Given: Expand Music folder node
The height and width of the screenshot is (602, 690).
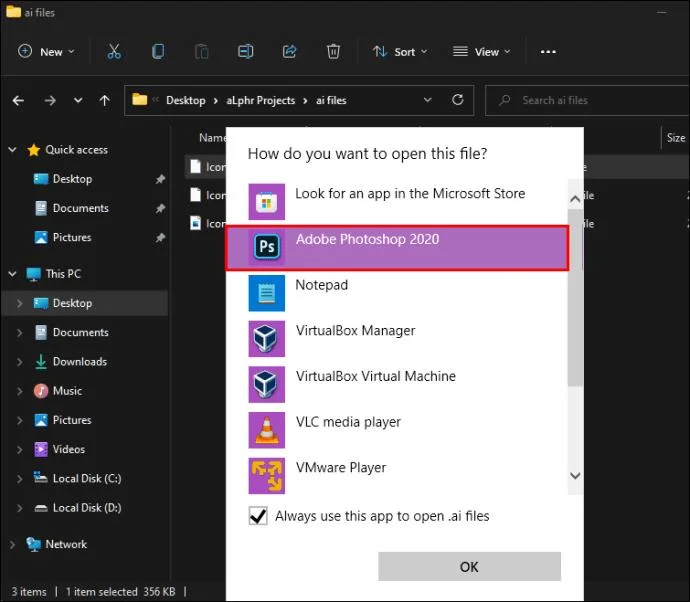Looking at the screenshot, I should (19, 391).
